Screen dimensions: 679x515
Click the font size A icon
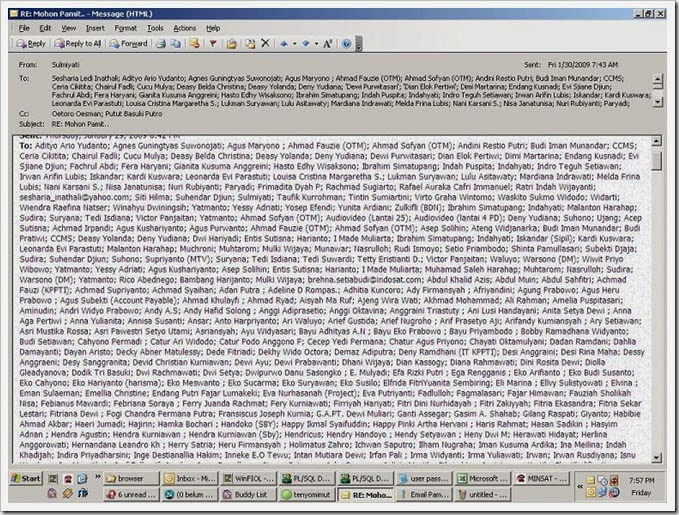pyautogui.click(x=328, y=43)
